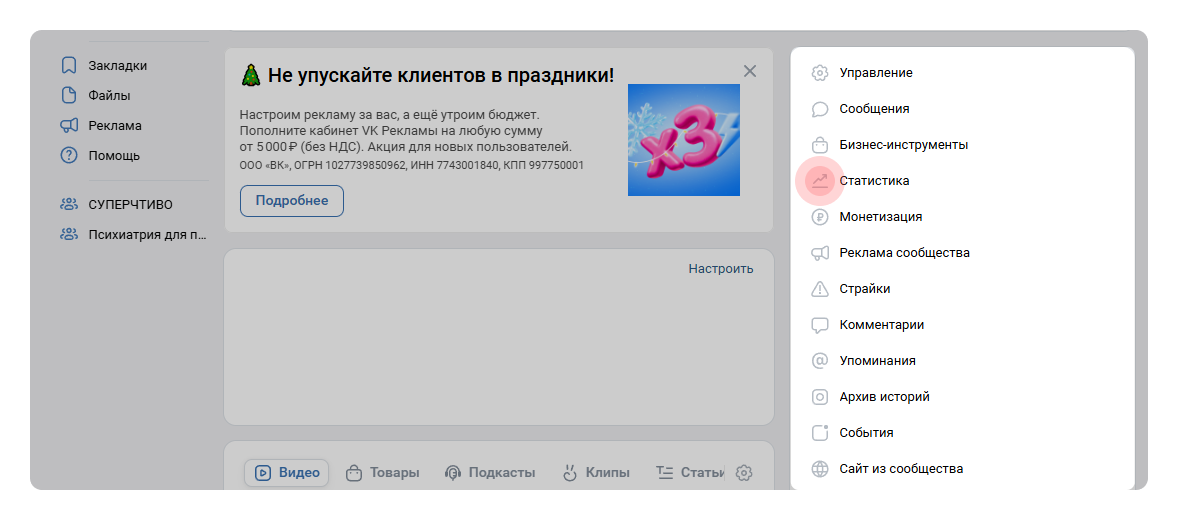Click the Страйки warning triangle icon
Viewport: 1178px width, 520px height.
pyautogui.click(x=820, y=289)
